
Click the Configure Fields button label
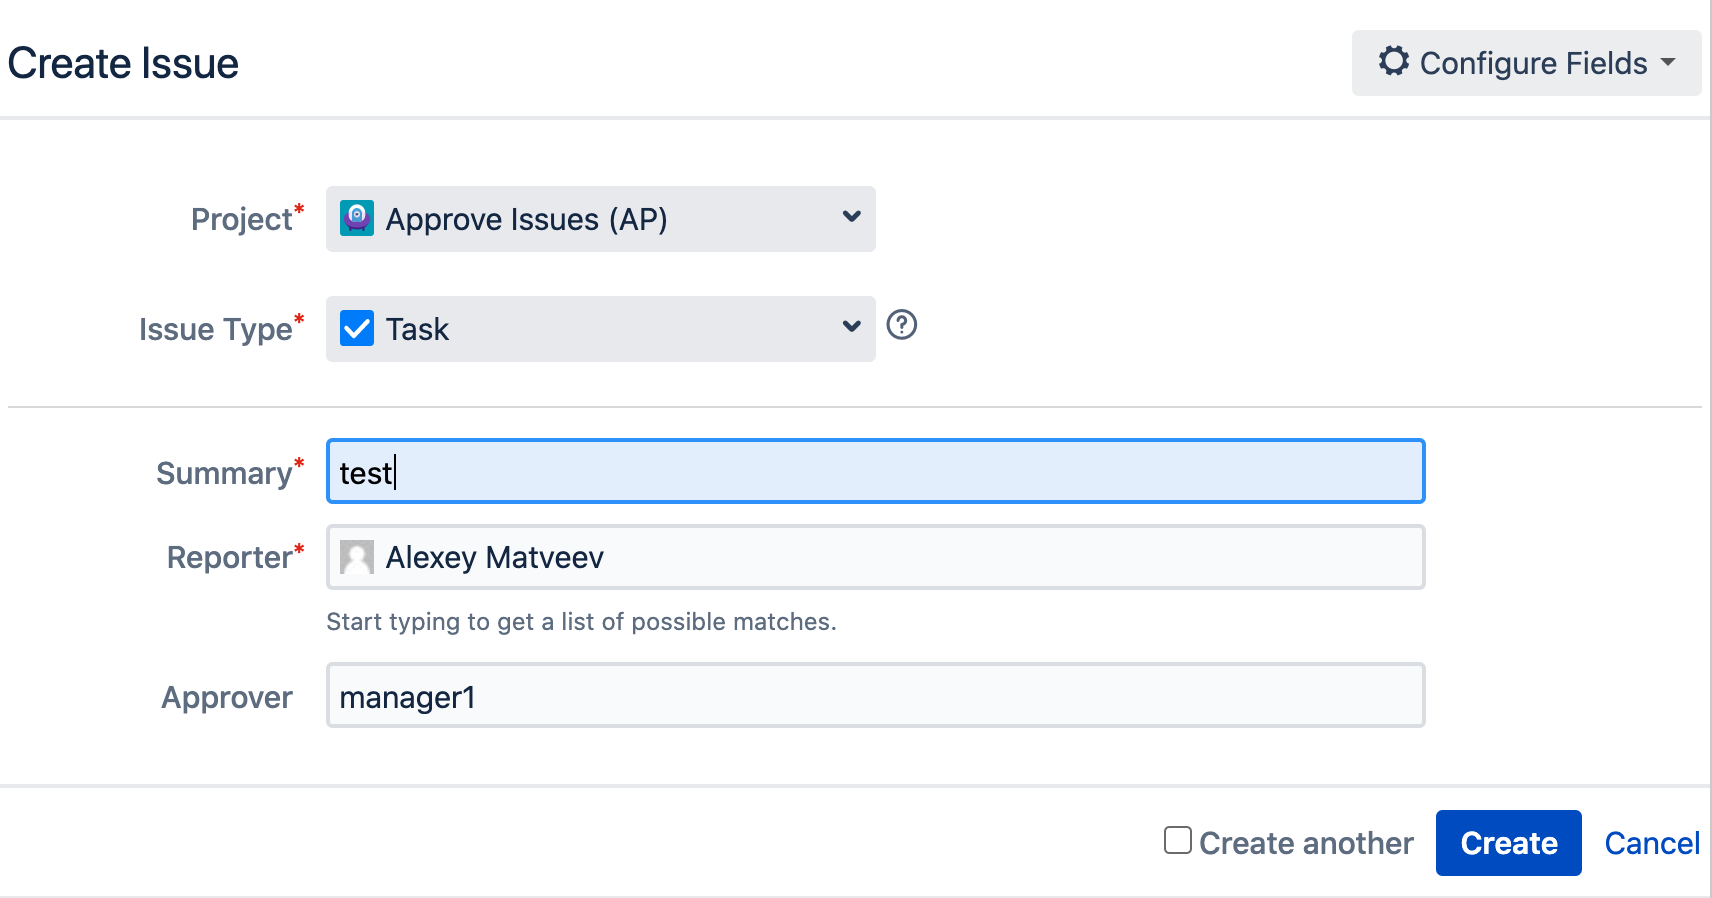(1533, 63)
